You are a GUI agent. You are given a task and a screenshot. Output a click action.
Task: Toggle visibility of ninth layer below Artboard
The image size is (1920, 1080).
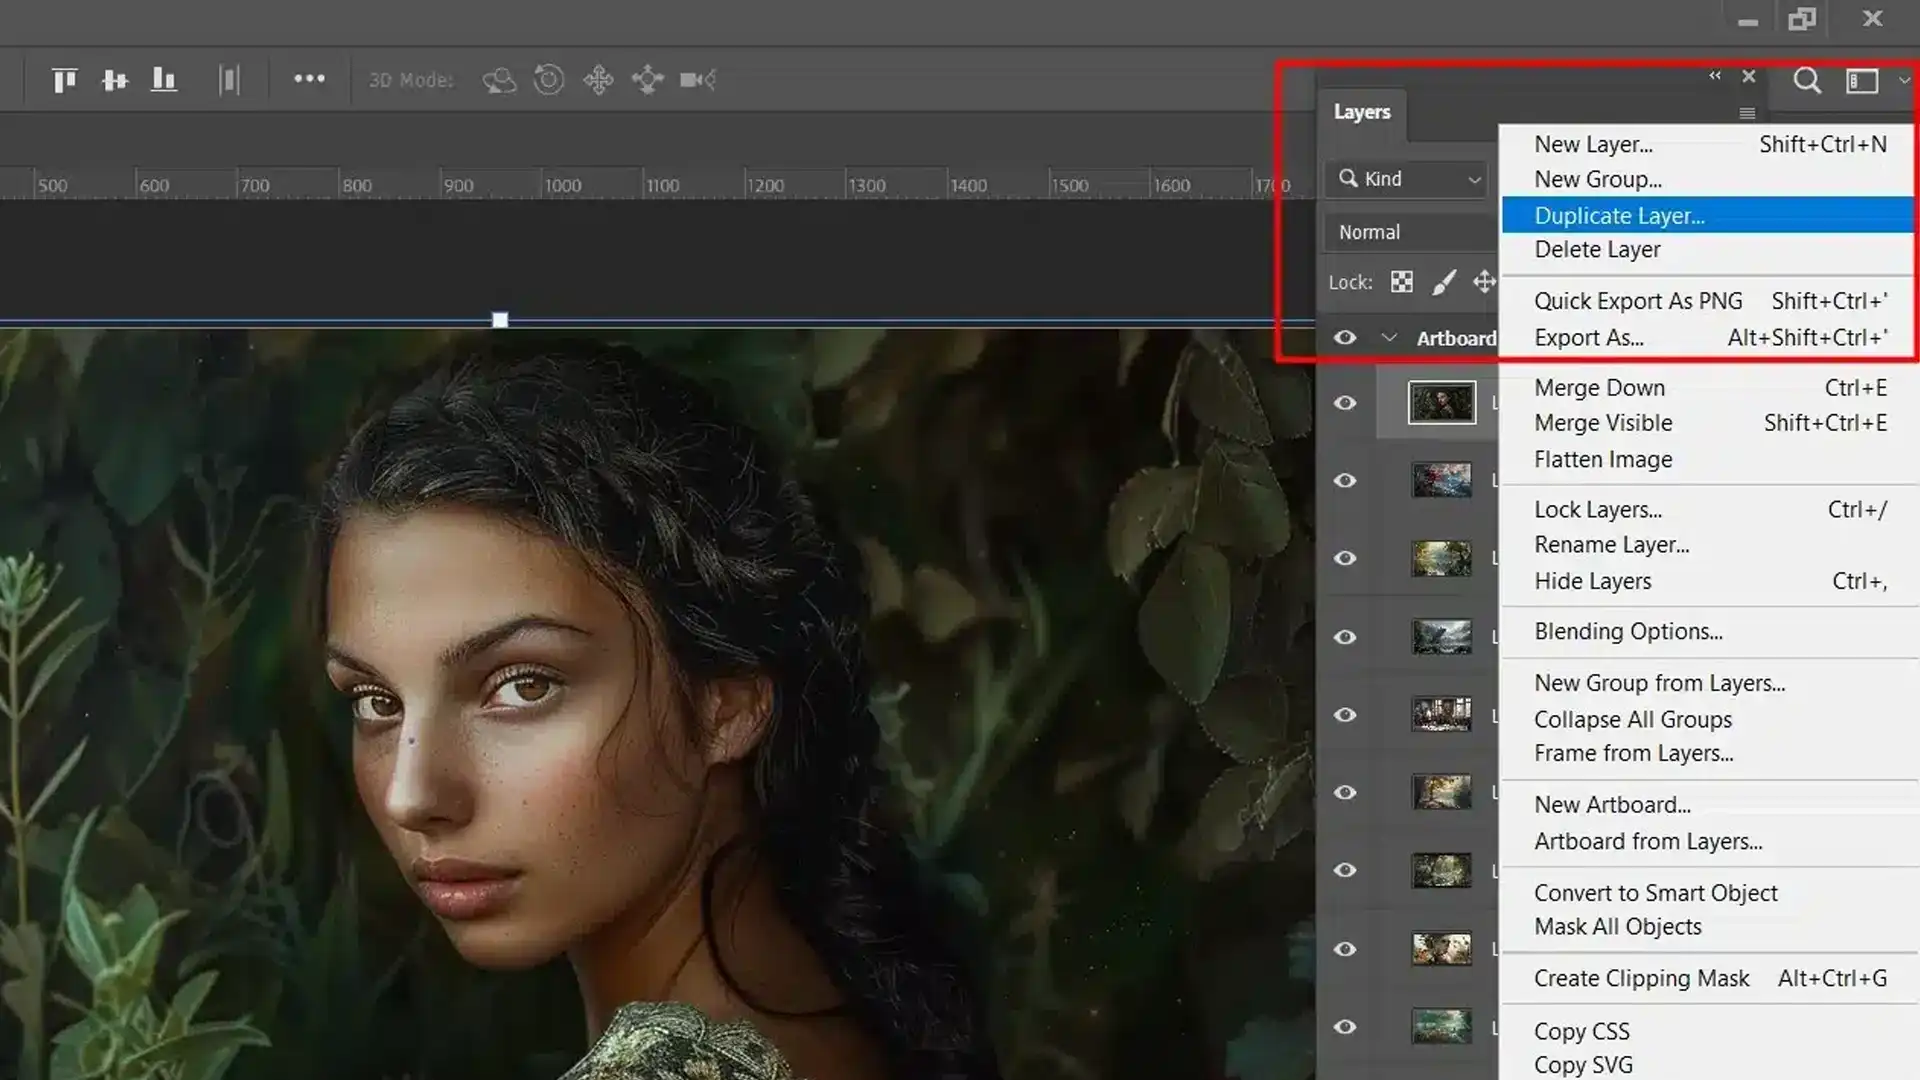click(x=1345, y=1027)
